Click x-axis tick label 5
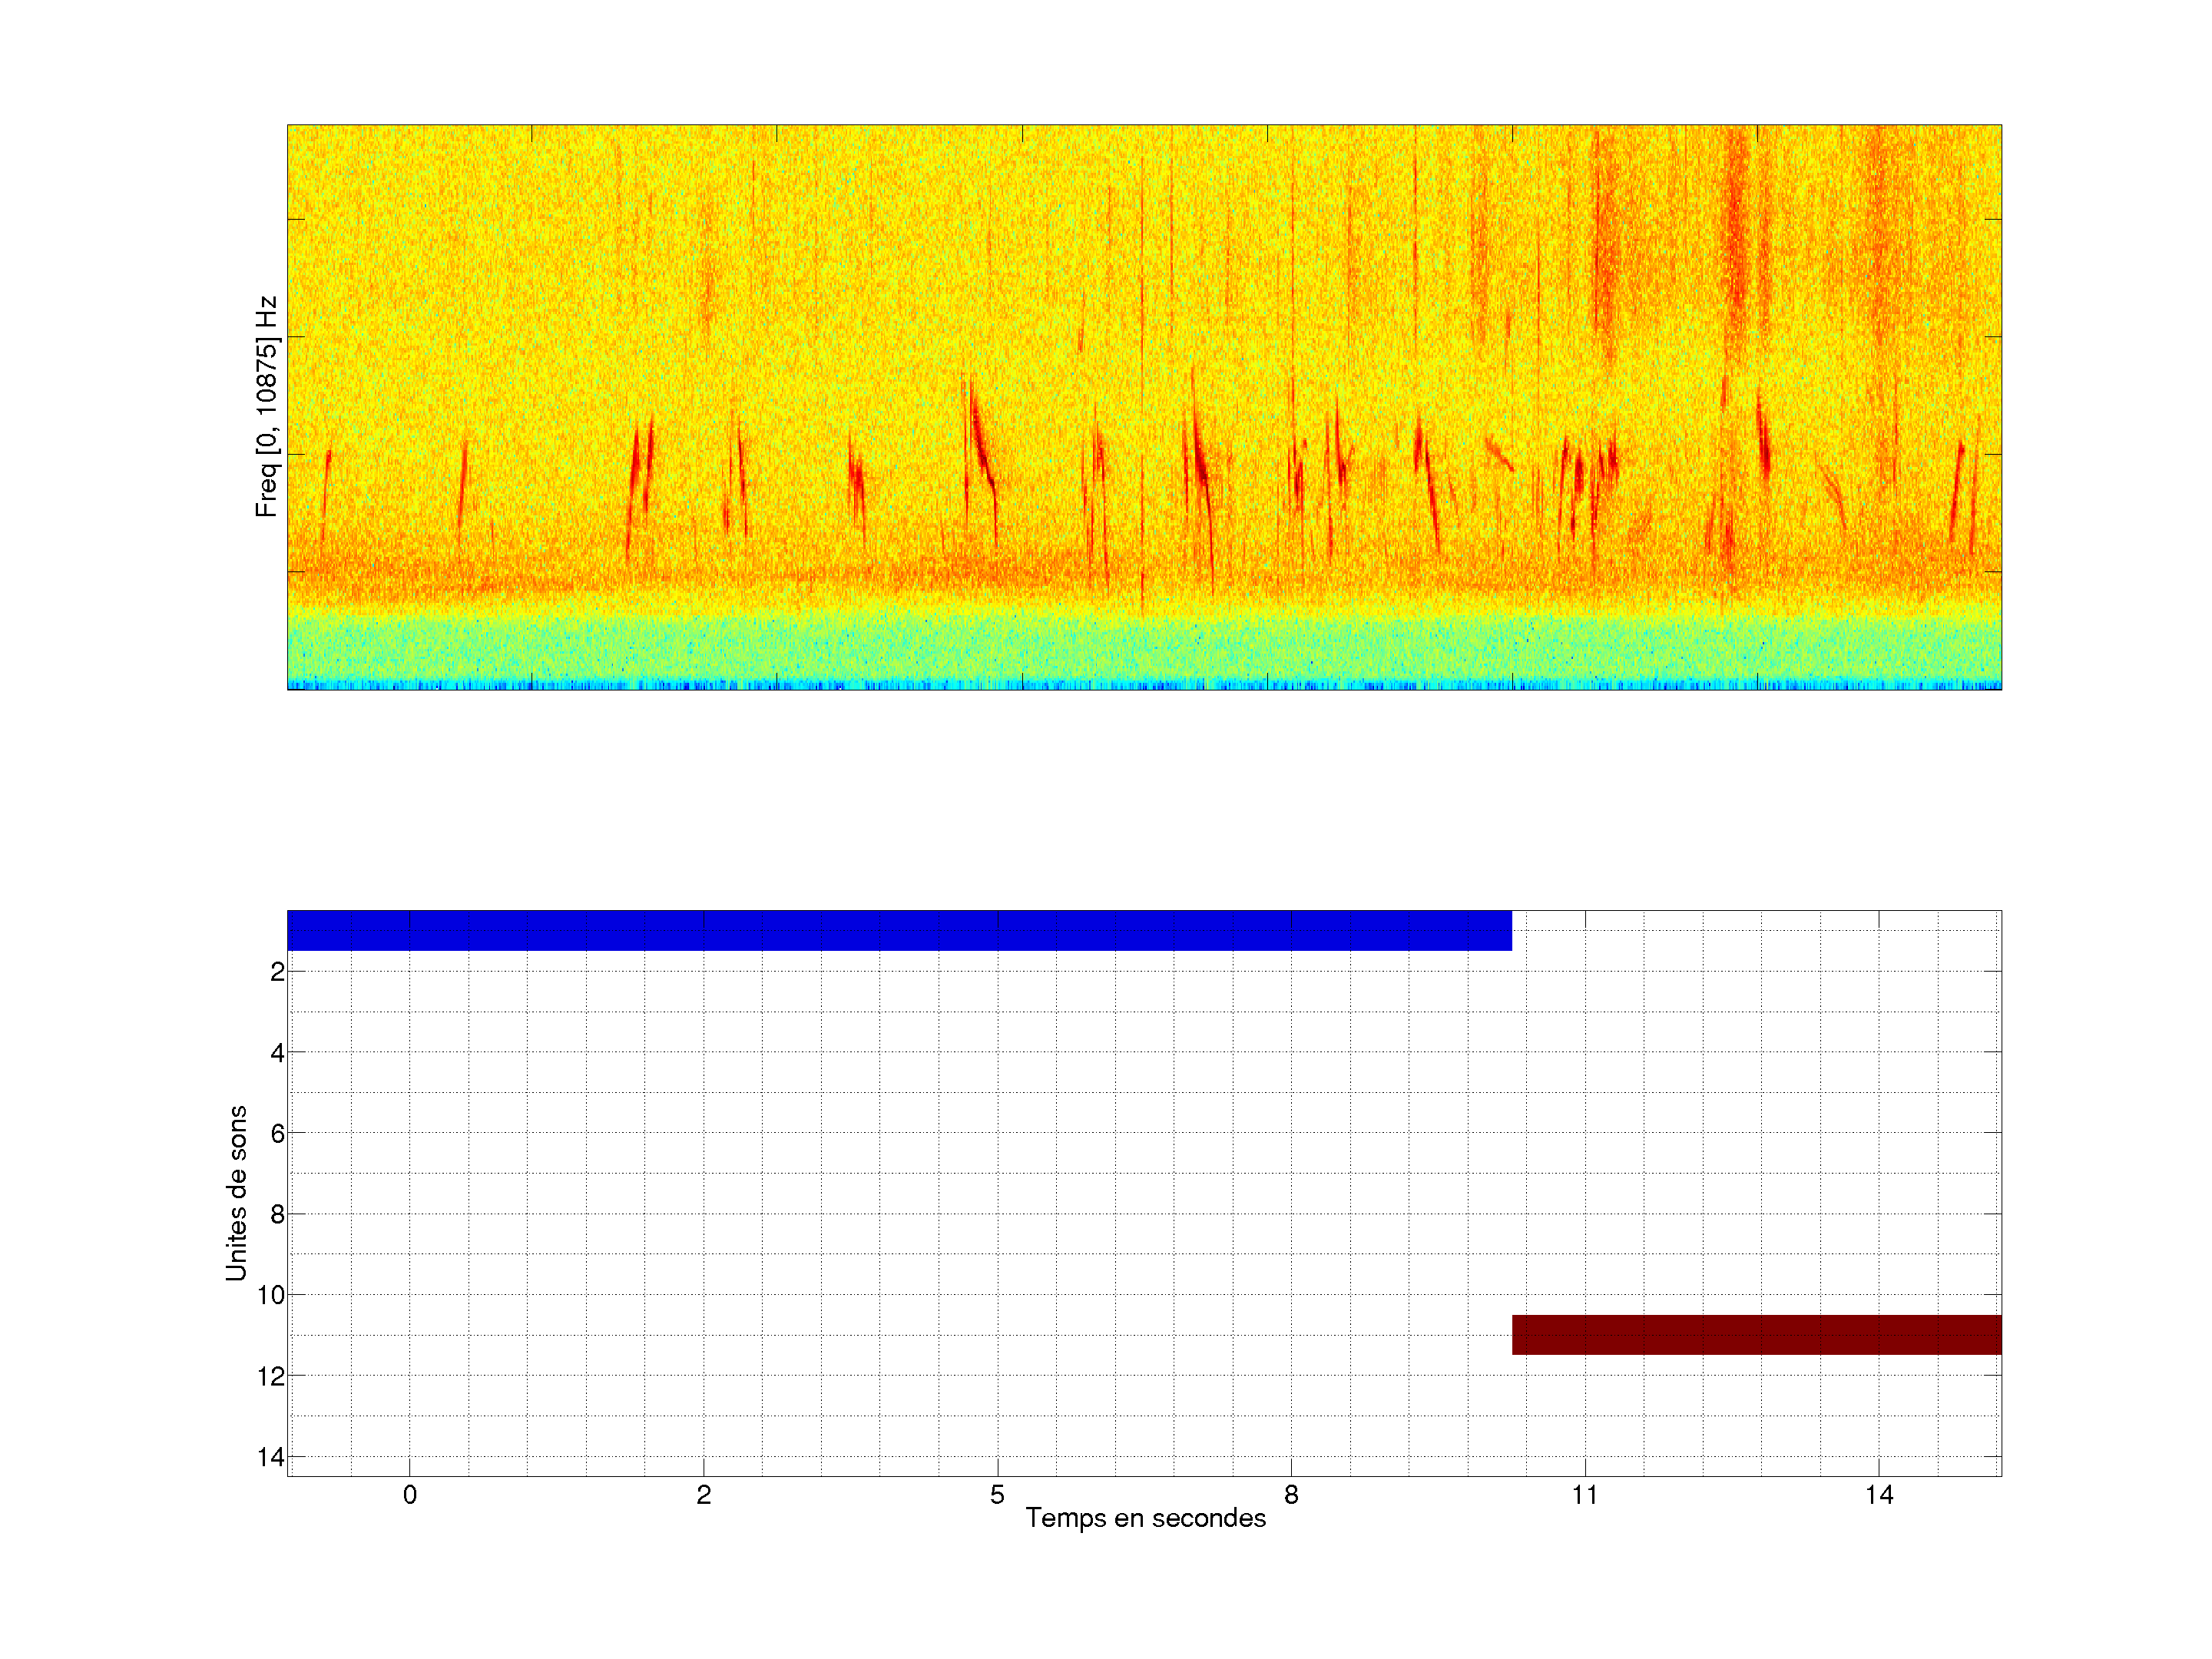This screenshot has width=2212, height=1659. 997,1495
